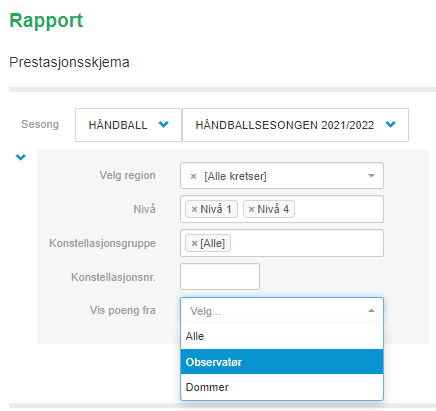Image resolution: width=436 pixels, height=411 pixels.
Task: Expand the Velg region dropdown arrow
Action: point(371,176)
